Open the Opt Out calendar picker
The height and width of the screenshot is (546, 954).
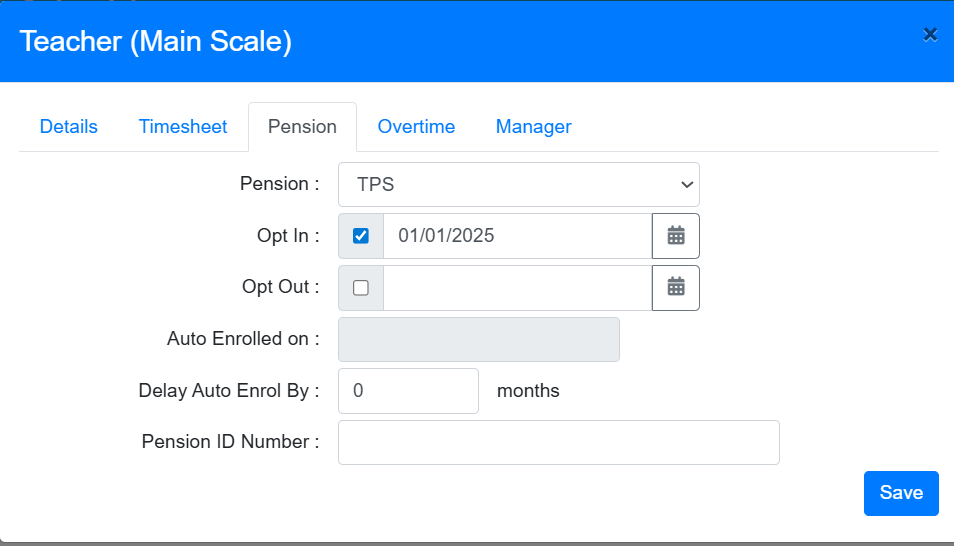pyautogui.click(x=676, y=288)
